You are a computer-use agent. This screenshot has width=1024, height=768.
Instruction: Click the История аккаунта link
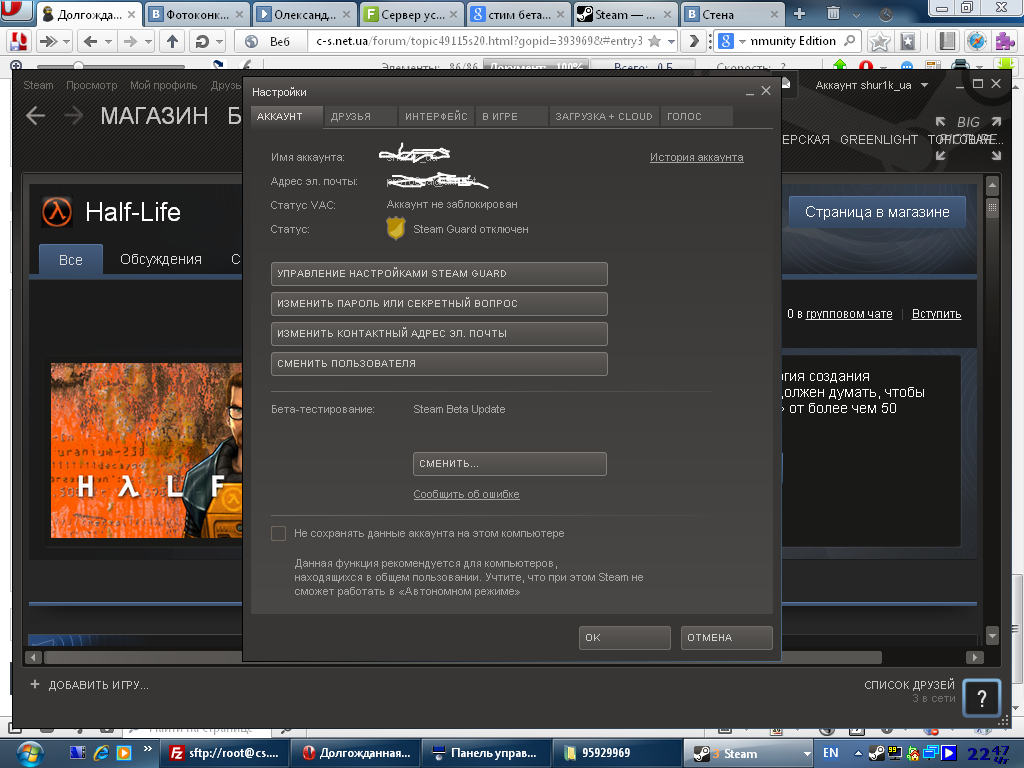click(x=696, y=157)
